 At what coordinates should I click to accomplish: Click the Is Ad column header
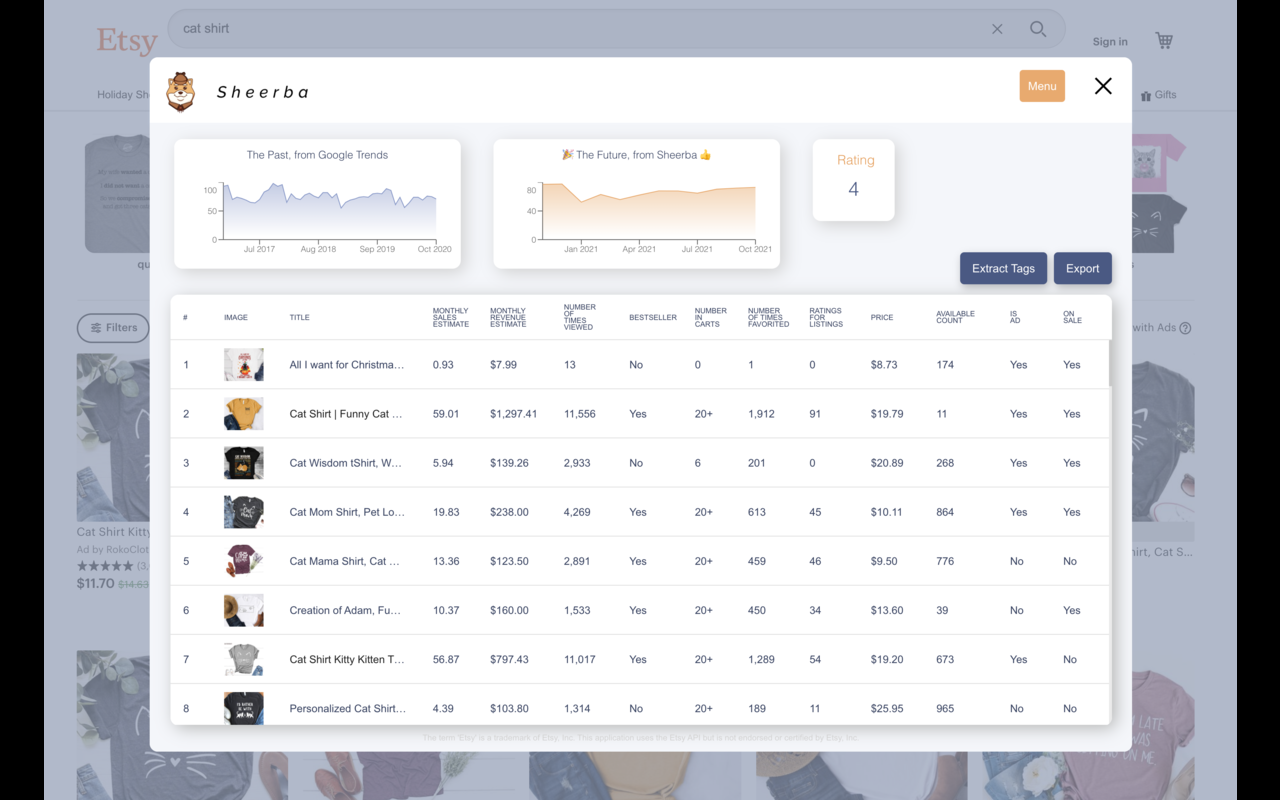pyautogui.click(x=1014, y=318)
